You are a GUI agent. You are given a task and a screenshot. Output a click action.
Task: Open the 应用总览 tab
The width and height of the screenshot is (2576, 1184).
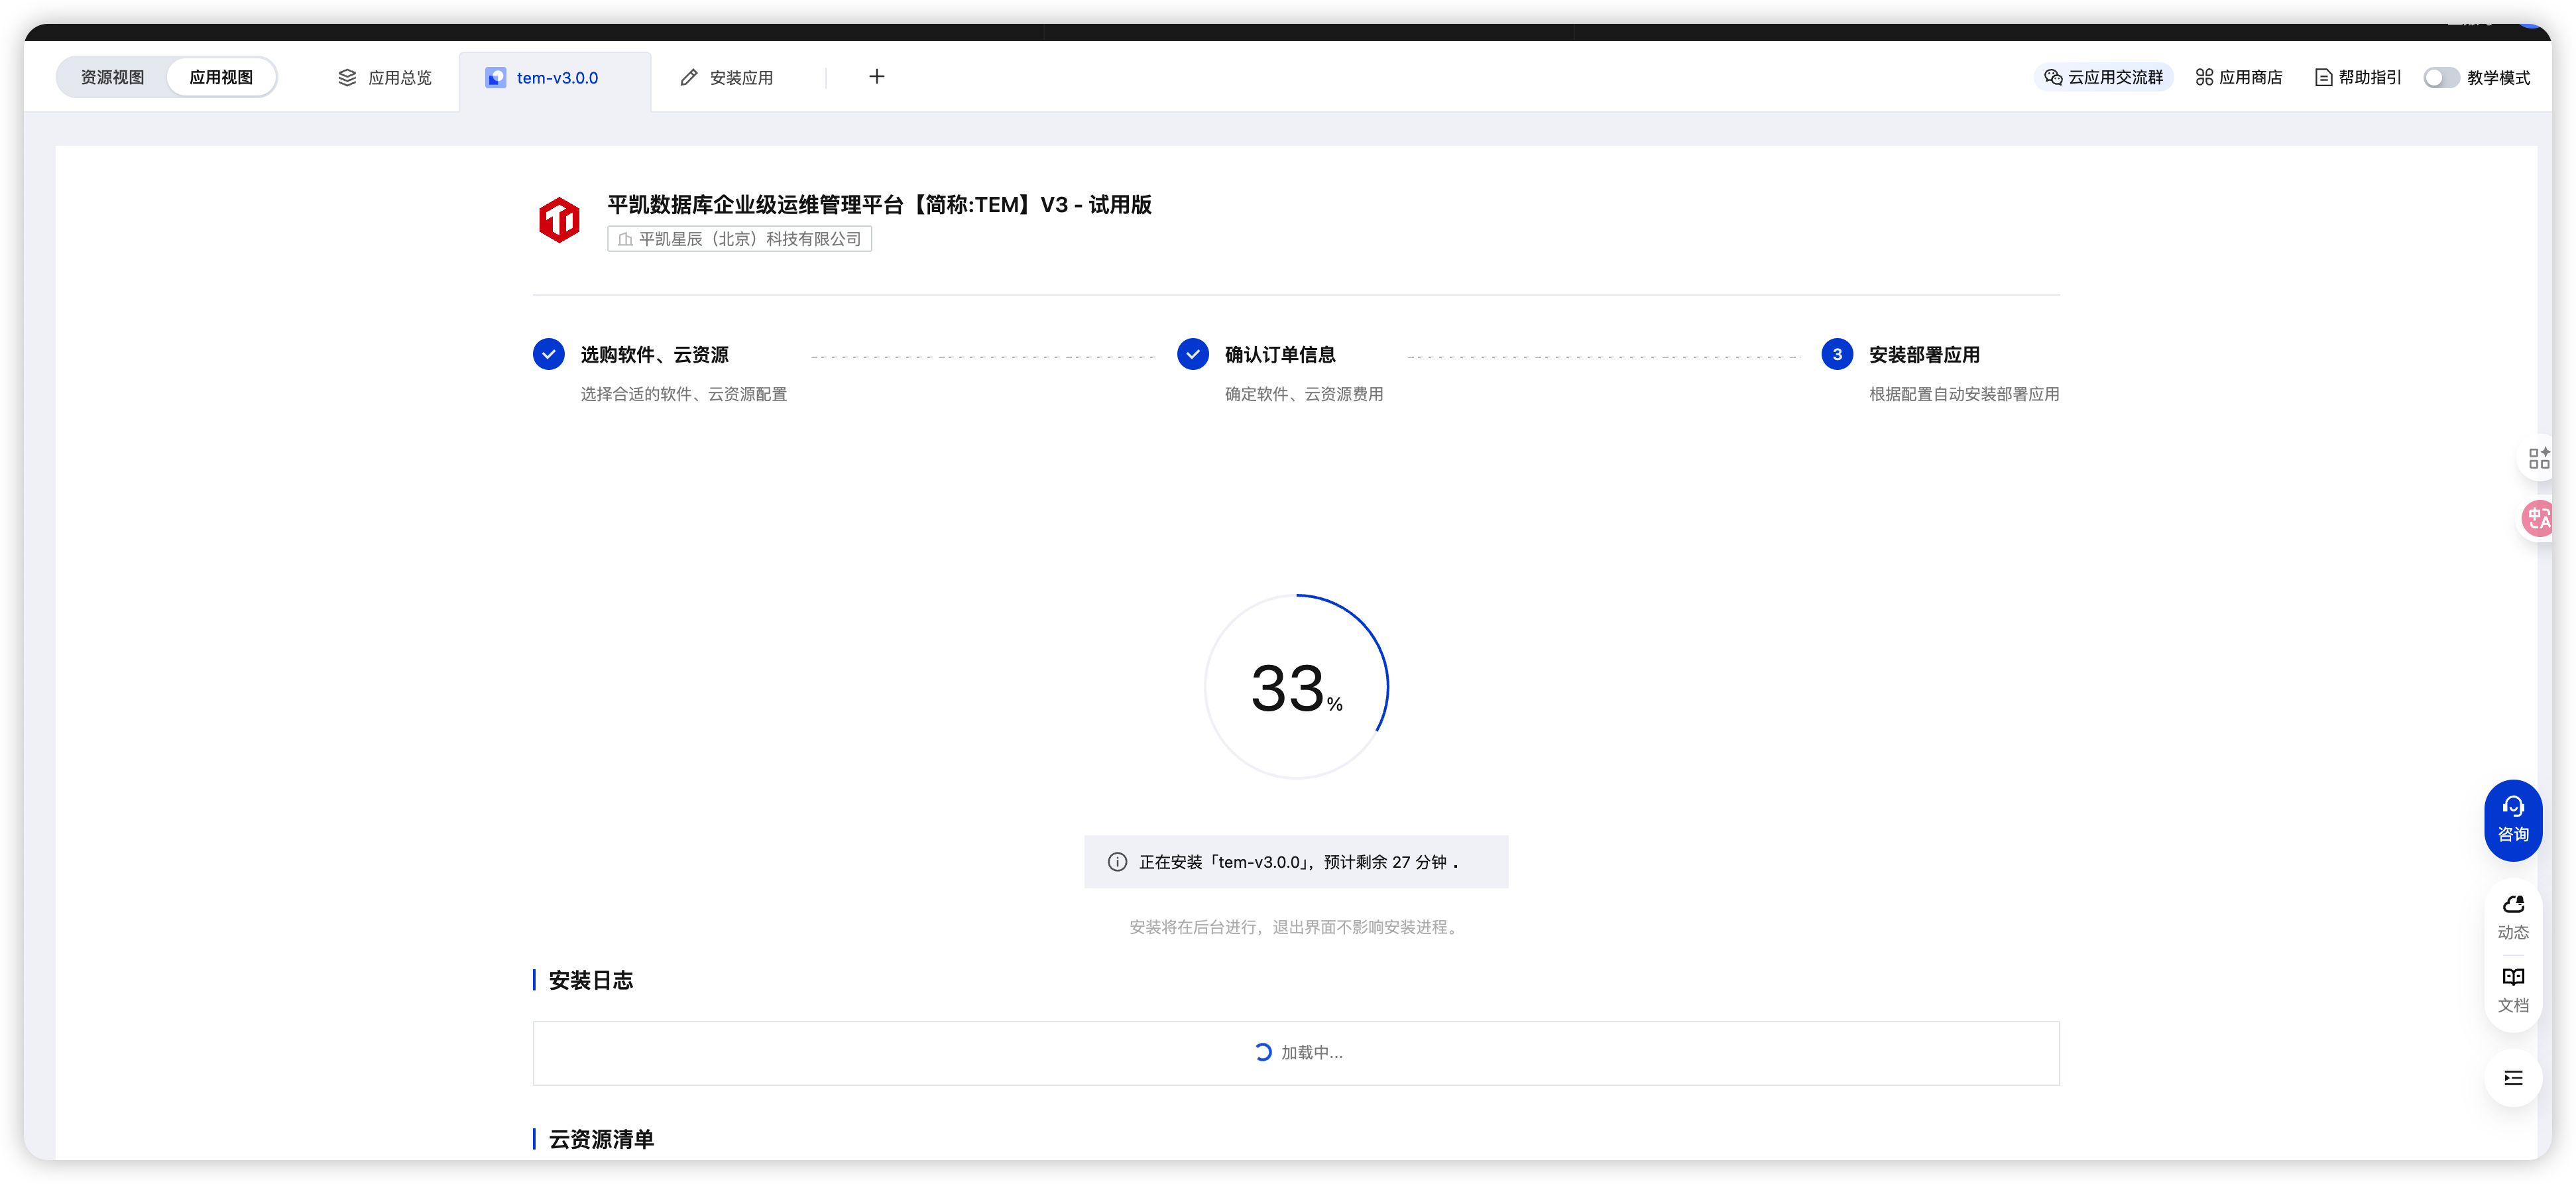click(385, 77)
